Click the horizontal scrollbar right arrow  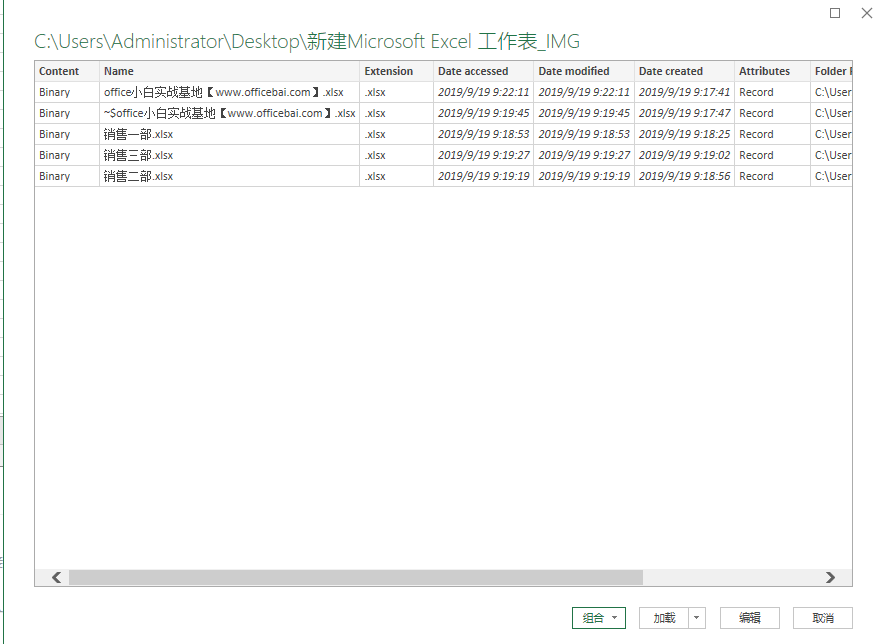[x=830, y=577]
